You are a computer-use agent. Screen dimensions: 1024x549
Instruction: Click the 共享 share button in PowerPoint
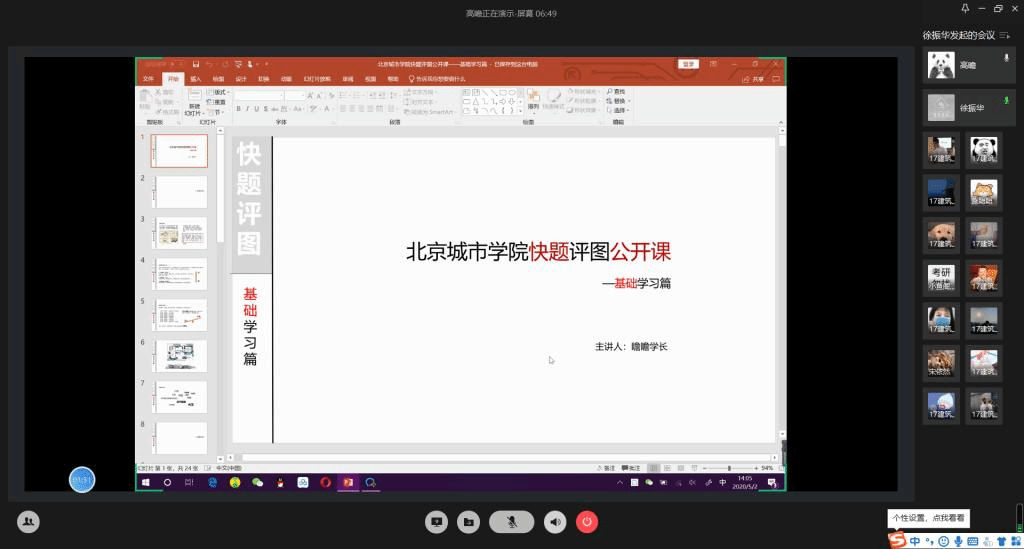coord(753,79)
